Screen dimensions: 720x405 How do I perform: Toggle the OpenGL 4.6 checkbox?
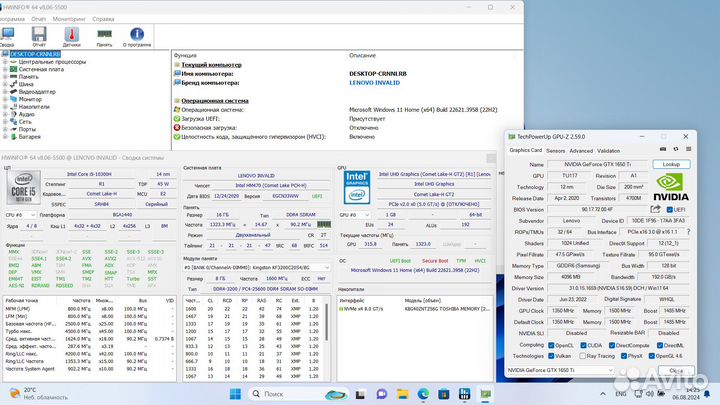point(652,356)
